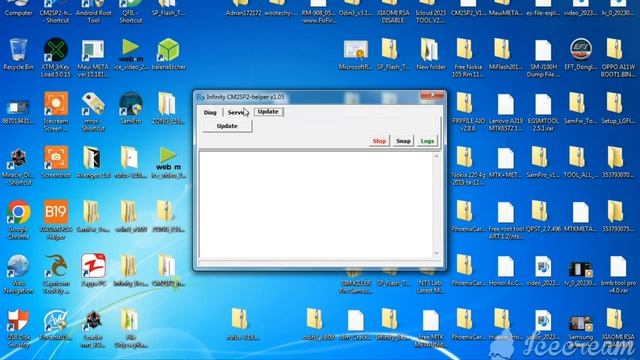Image resolution: width=640 pixels, height=360 pixels.
Task: Select the Android Root Tool shortcut
Action: [93, 11]
